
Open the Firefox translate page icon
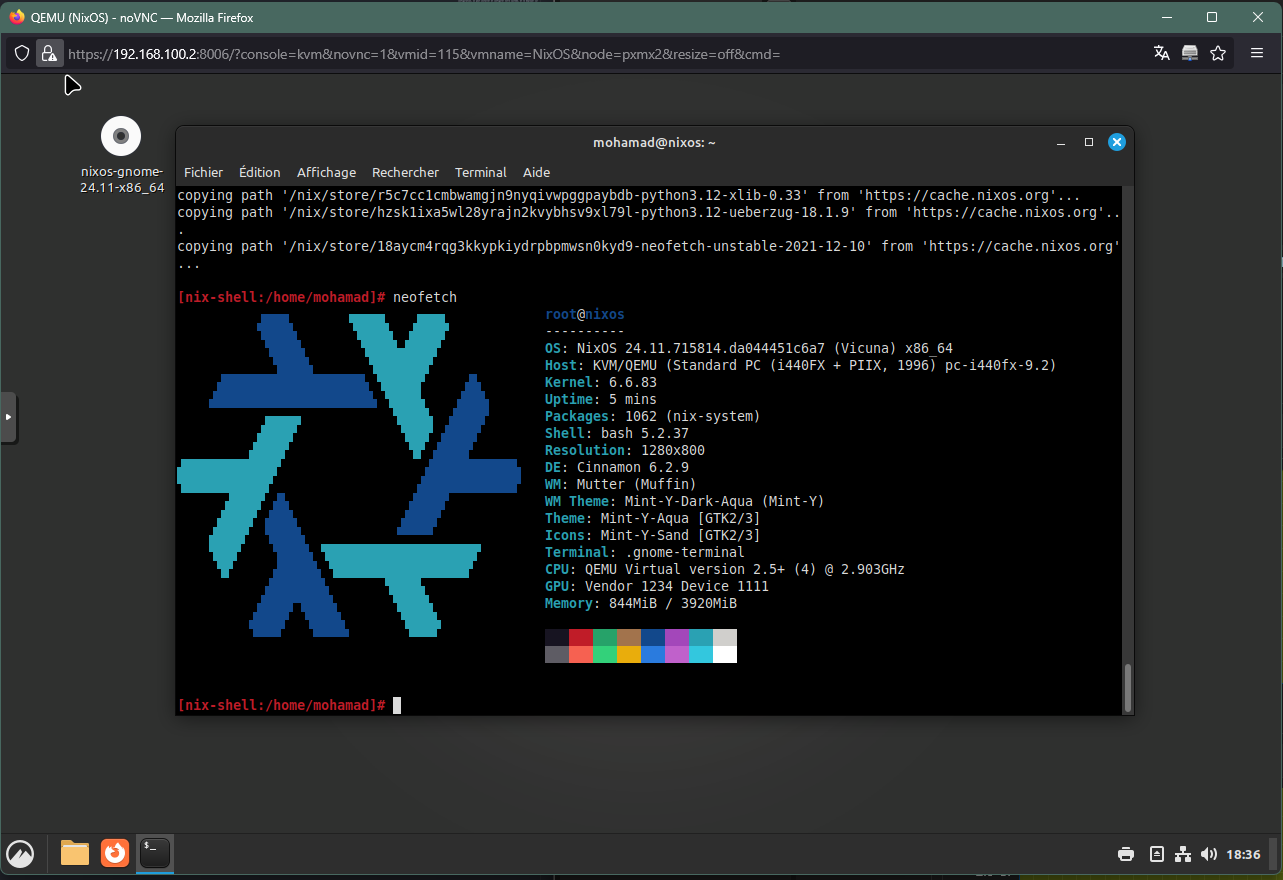[1161, 53]
